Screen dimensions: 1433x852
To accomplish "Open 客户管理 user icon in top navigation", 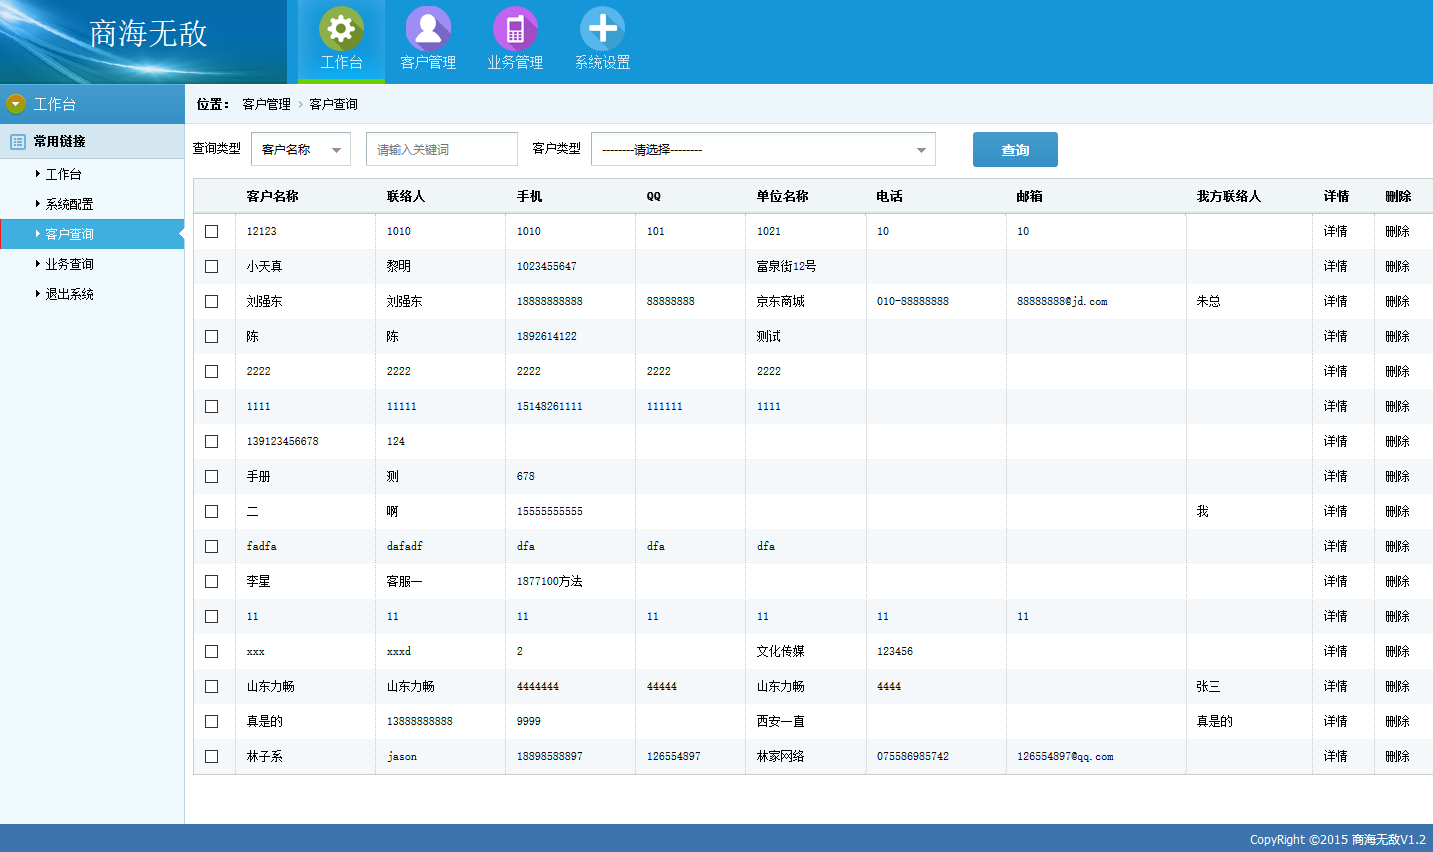I will 428,29.
